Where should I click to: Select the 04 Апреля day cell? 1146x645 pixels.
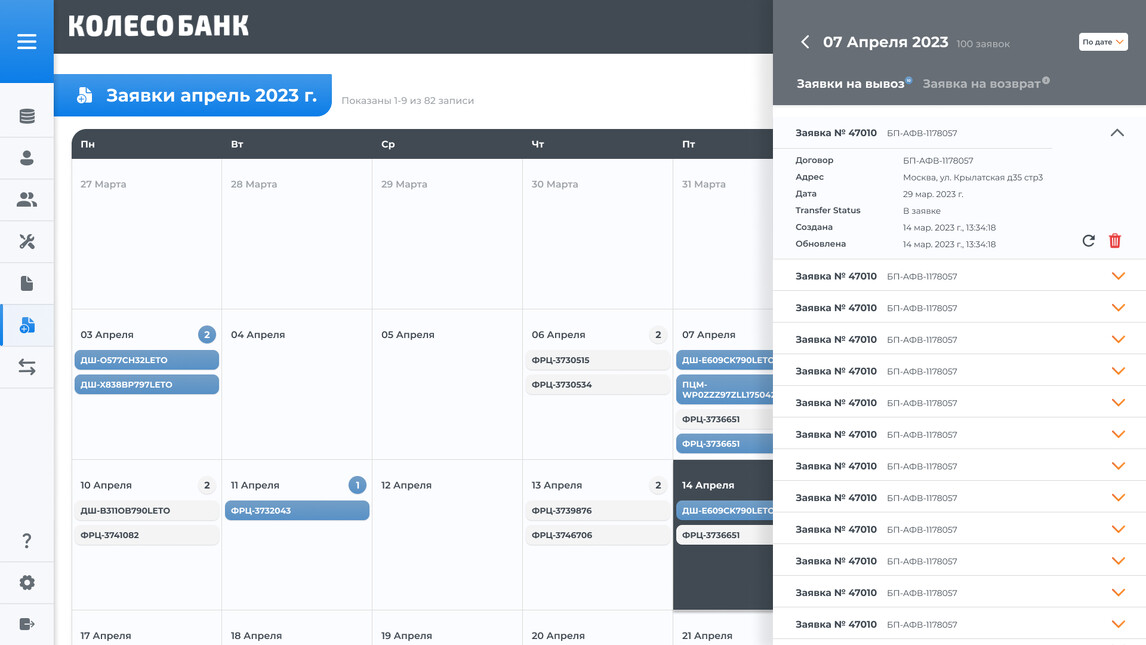tap(297, 384)
